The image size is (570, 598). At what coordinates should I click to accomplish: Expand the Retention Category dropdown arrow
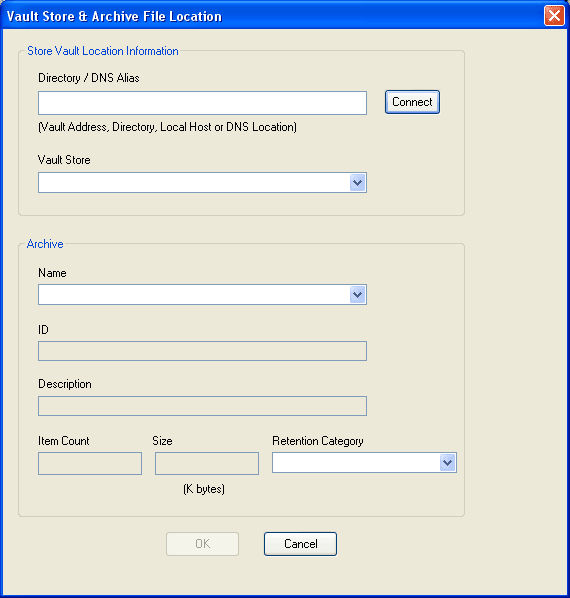coord(448,463)
